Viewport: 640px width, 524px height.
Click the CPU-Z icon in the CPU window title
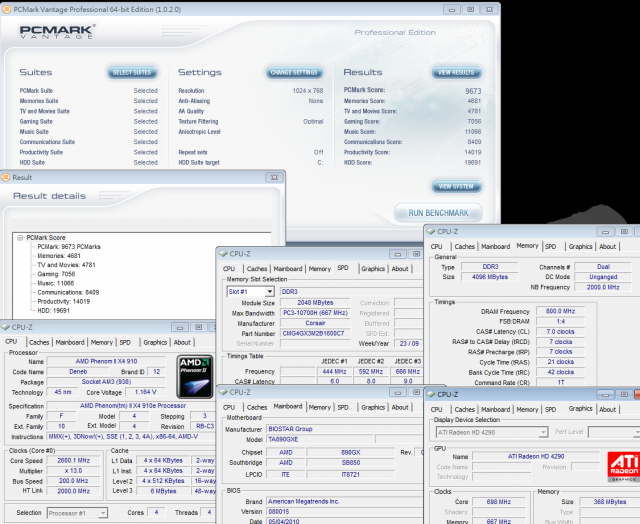click(6, 327)
